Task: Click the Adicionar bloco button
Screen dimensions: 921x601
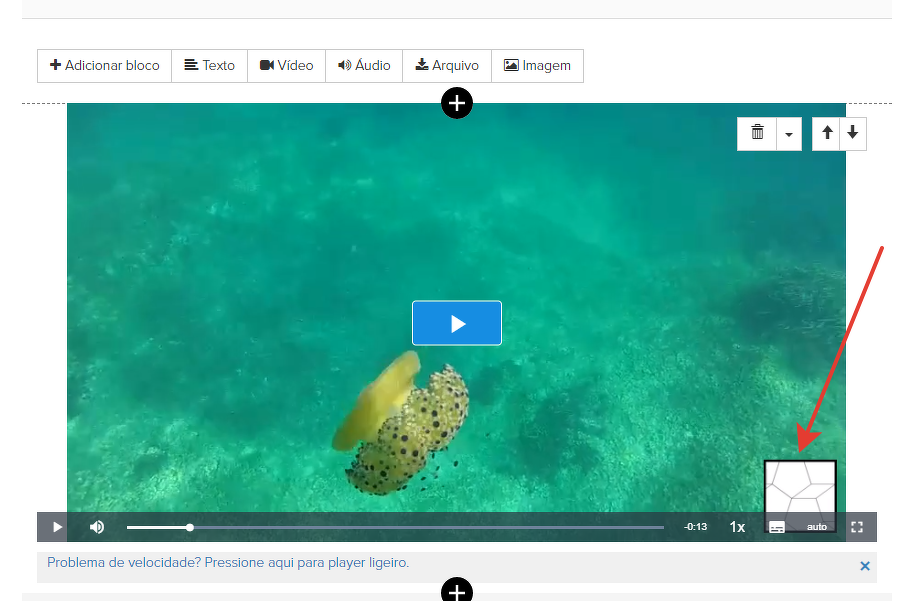Action: 105,66
